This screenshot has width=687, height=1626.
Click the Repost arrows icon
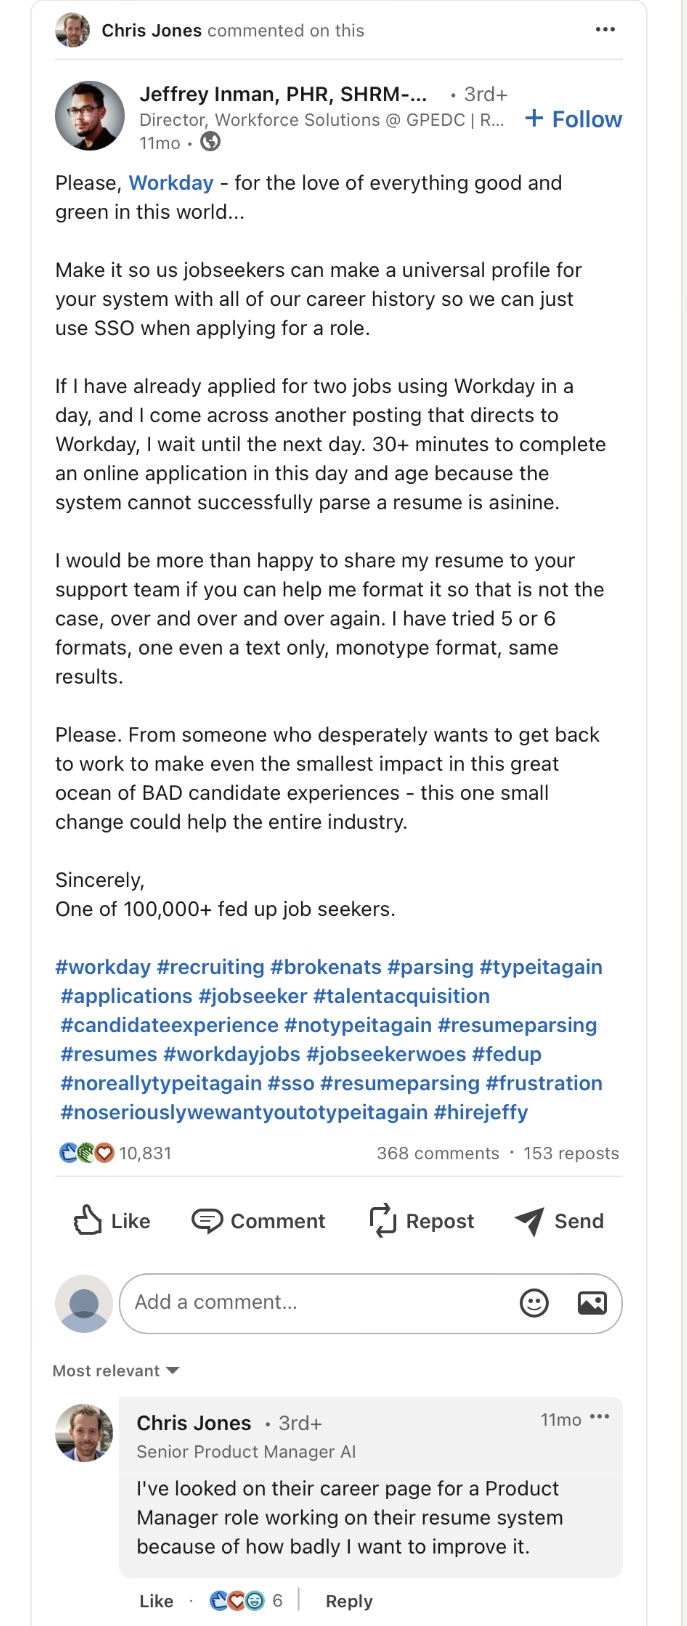[383, 1220]
